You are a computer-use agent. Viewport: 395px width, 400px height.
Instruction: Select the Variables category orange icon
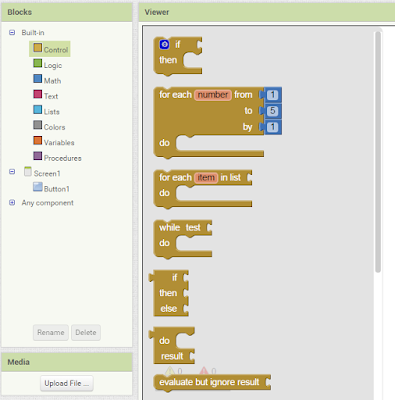[x=38, y=140]
